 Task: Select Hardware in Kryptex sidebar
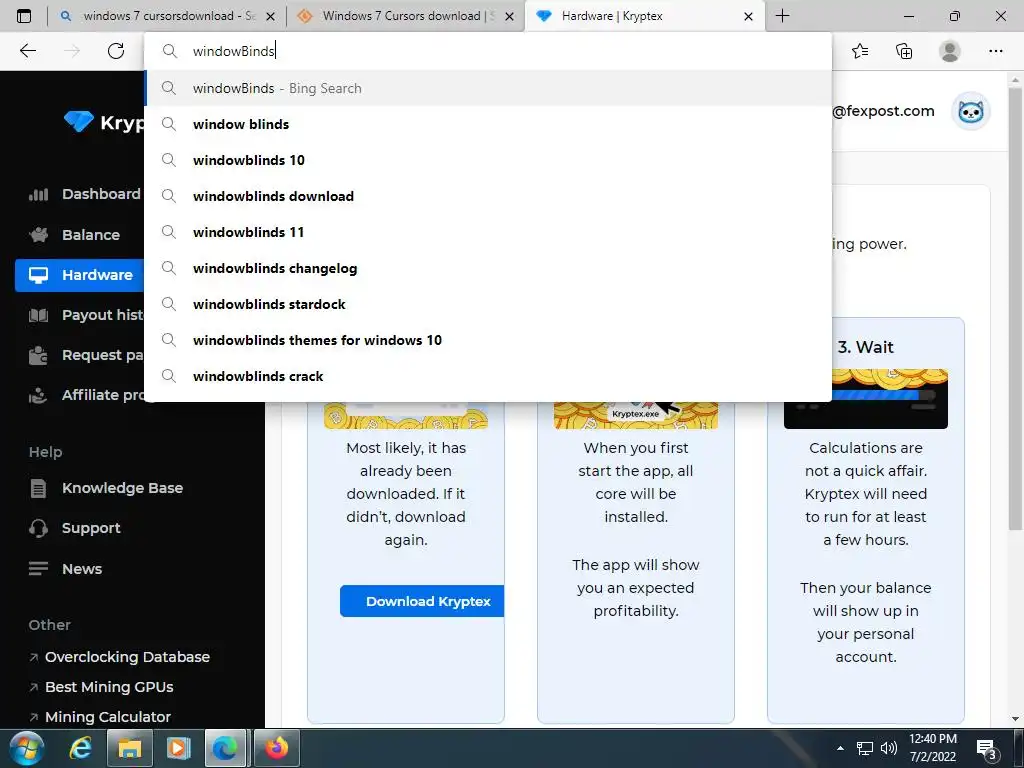tap(80, 275)
